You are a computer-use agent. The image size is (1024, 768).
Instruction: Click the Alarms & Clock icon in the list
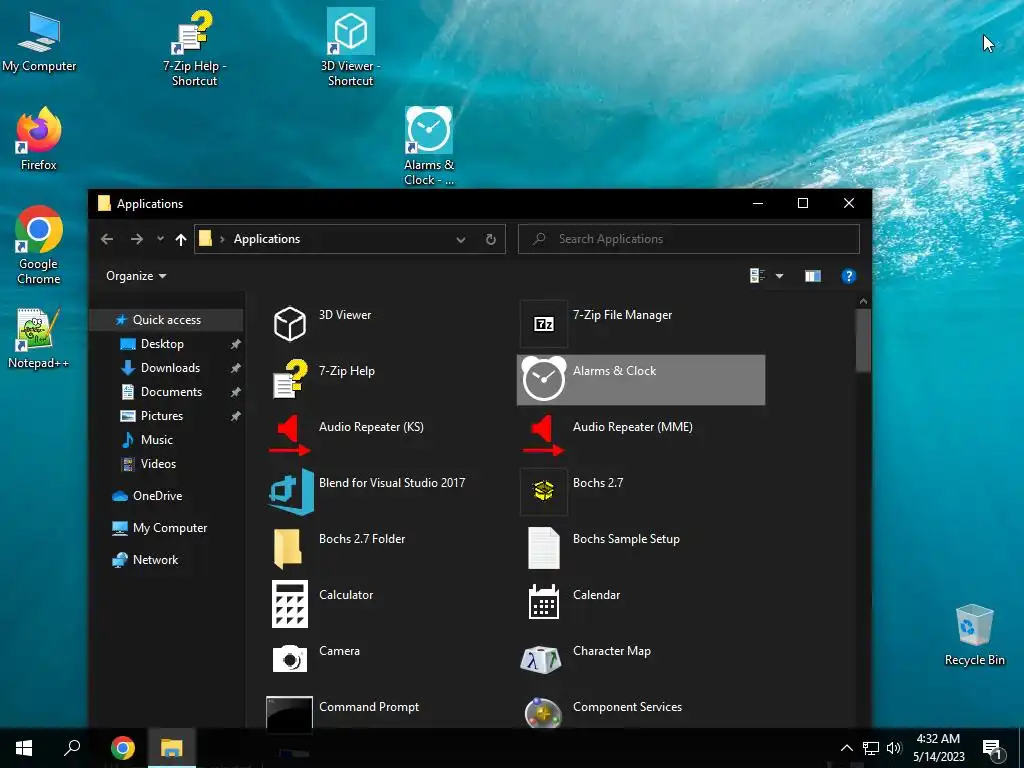(543, 379)
